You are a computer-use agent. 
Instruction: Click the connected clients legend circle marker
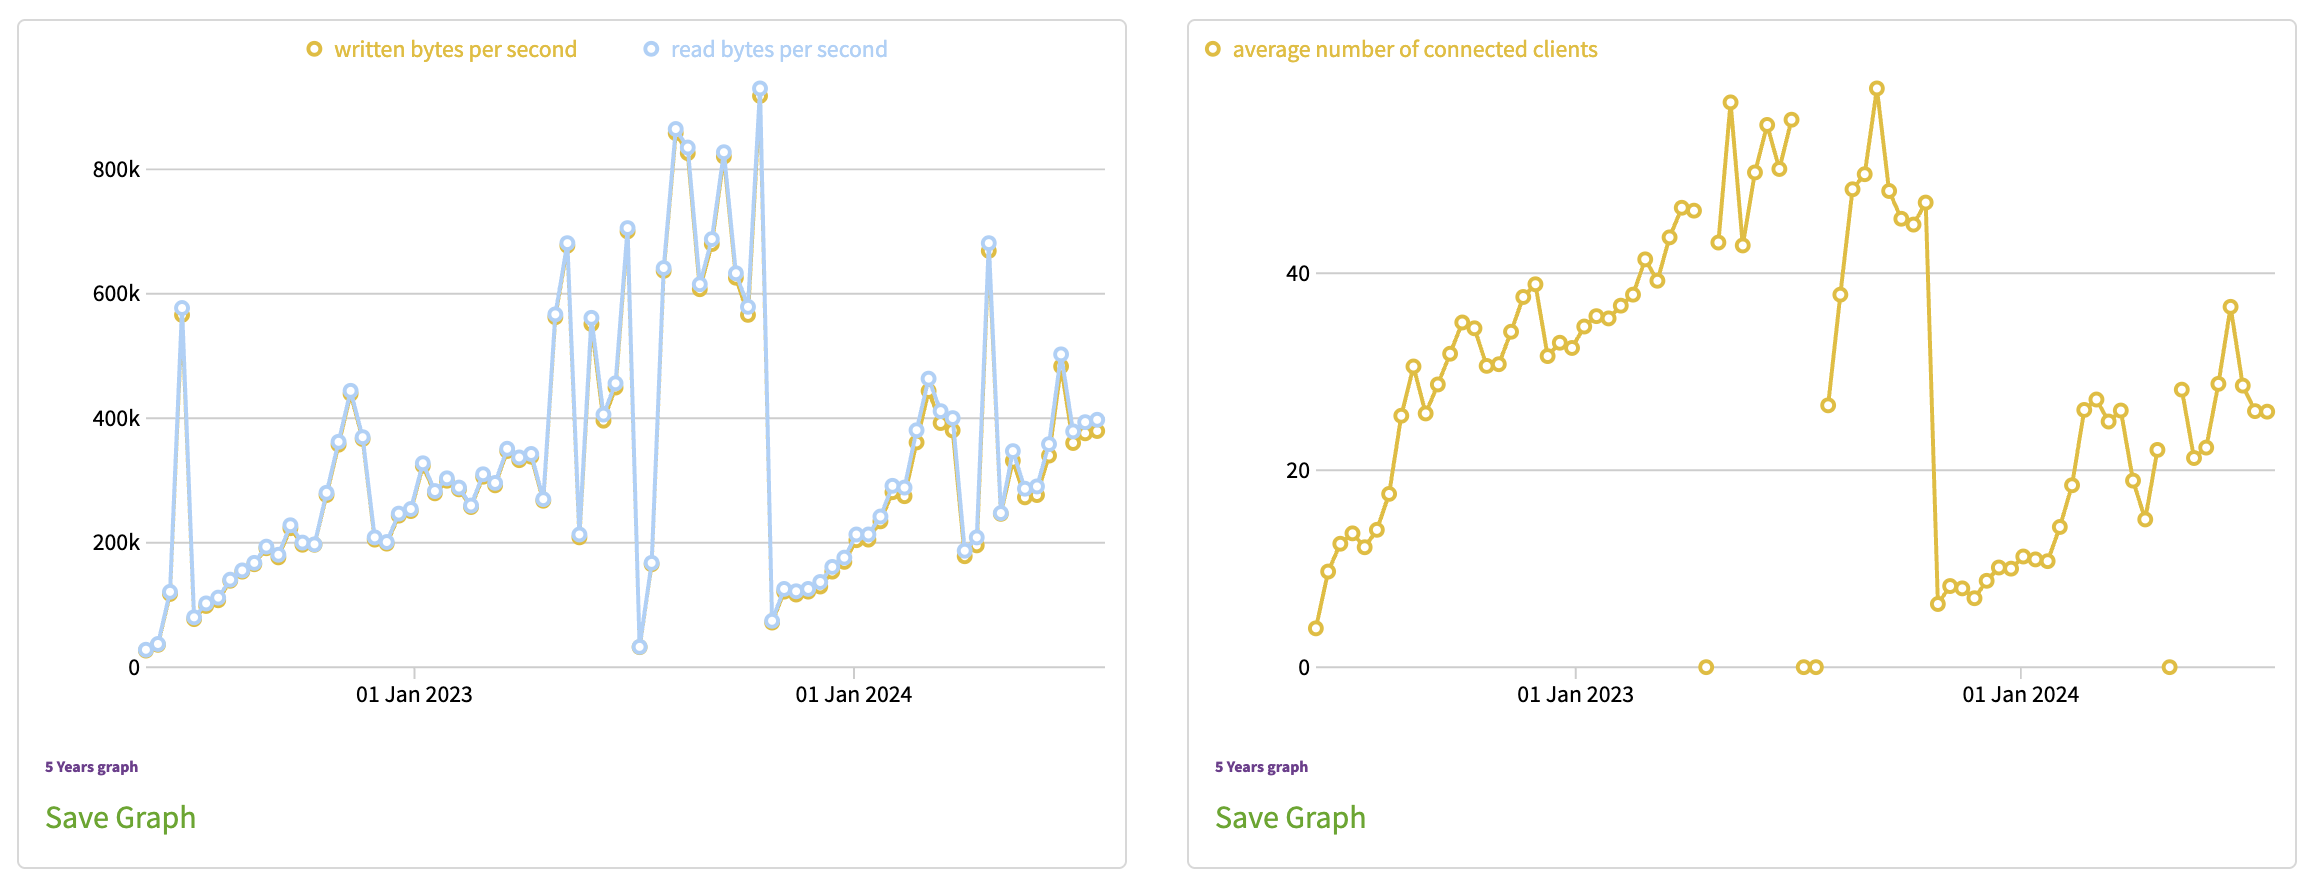click(1212, 49)
